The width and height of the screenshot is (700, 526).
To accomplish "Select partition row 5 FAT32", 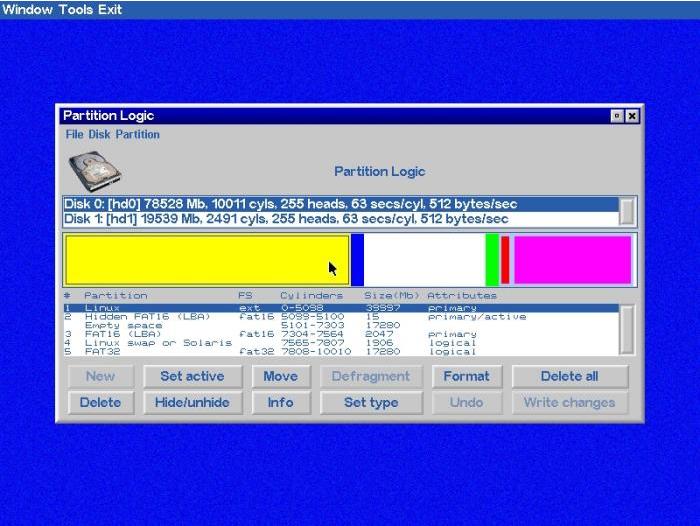I will (341, 351).
